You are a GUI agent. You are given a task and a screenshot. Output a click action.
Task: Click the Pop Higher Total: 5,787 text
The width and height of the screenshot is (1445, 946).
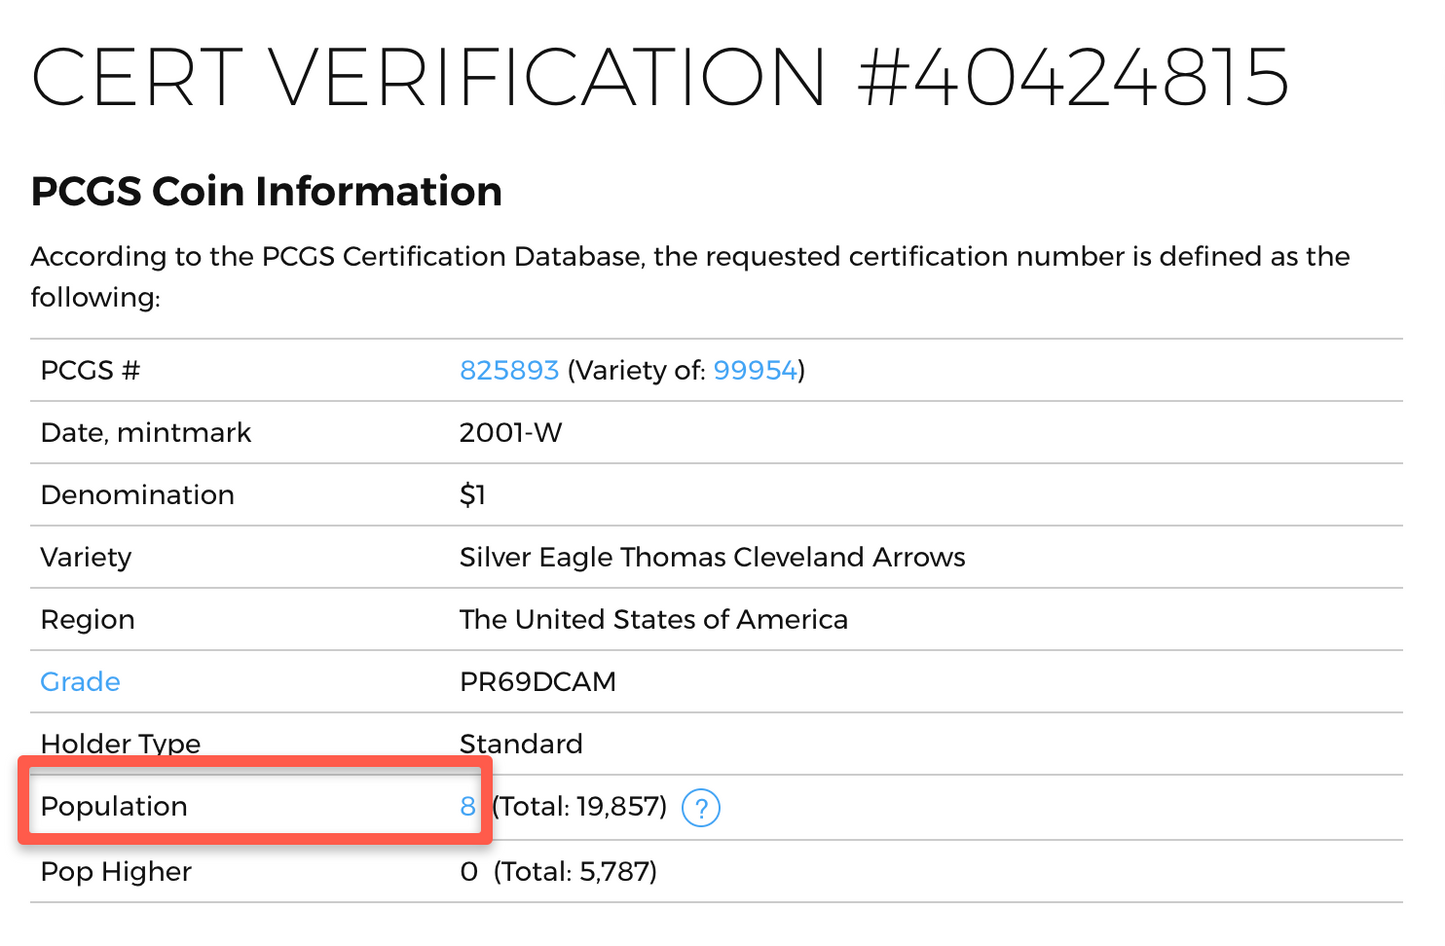pos(575,871)
